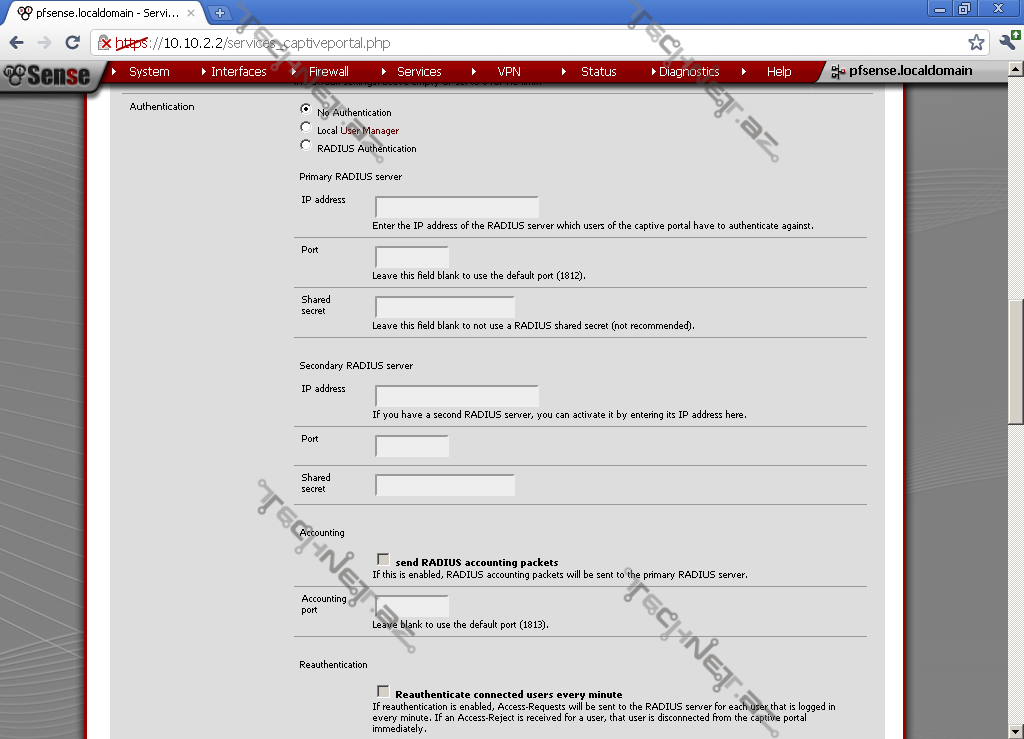The width and height of the screenshot is (1024, 739).
Task: Bookmark this page with the star icon
Action: pyautogui.click(x=976, y=43)
